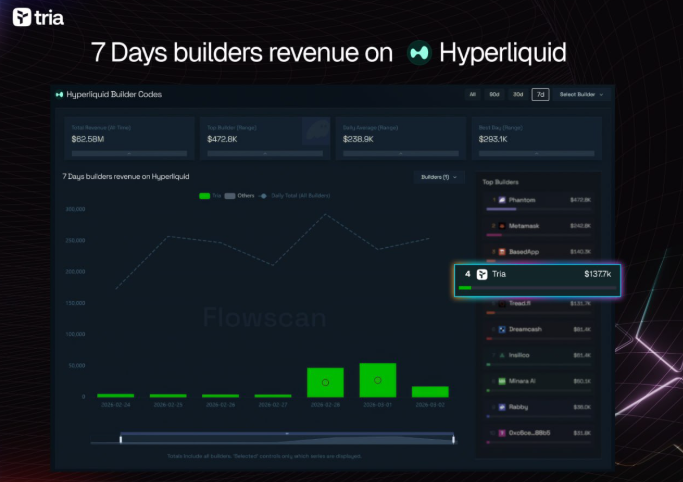This screenshot has width=683, height=482.
Task: Click the left handle of date range slider
Action: click(x=121, y=438)
